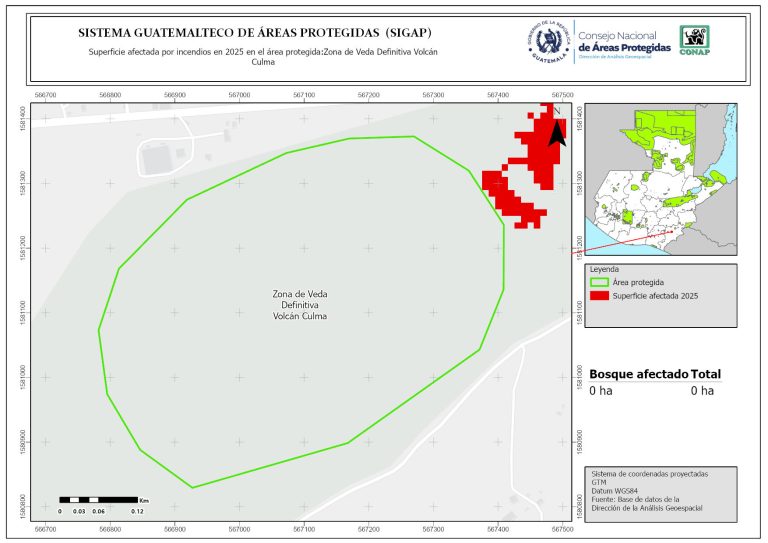
Task: Click the Leyenda legend title
Action: coord(604,270)
